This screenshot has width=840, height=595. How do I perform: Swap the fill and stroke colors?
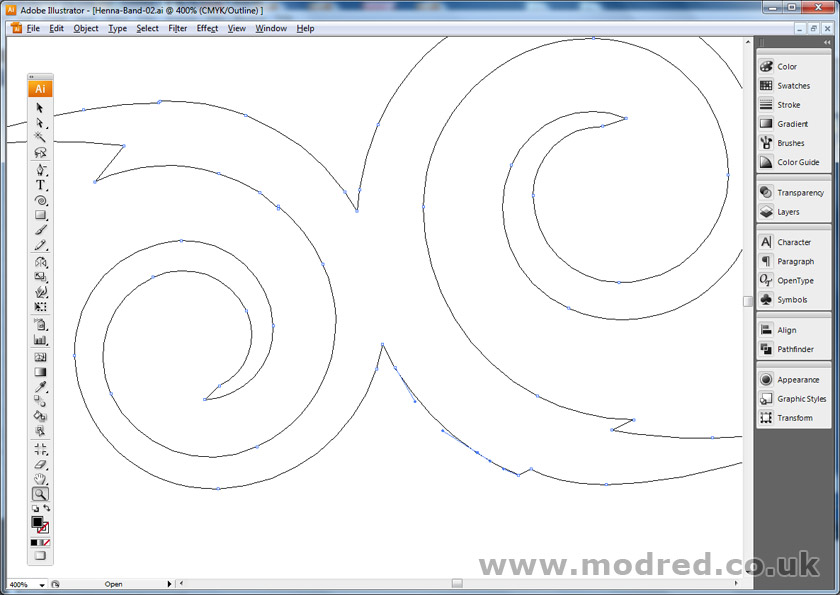tap(47, 508)
